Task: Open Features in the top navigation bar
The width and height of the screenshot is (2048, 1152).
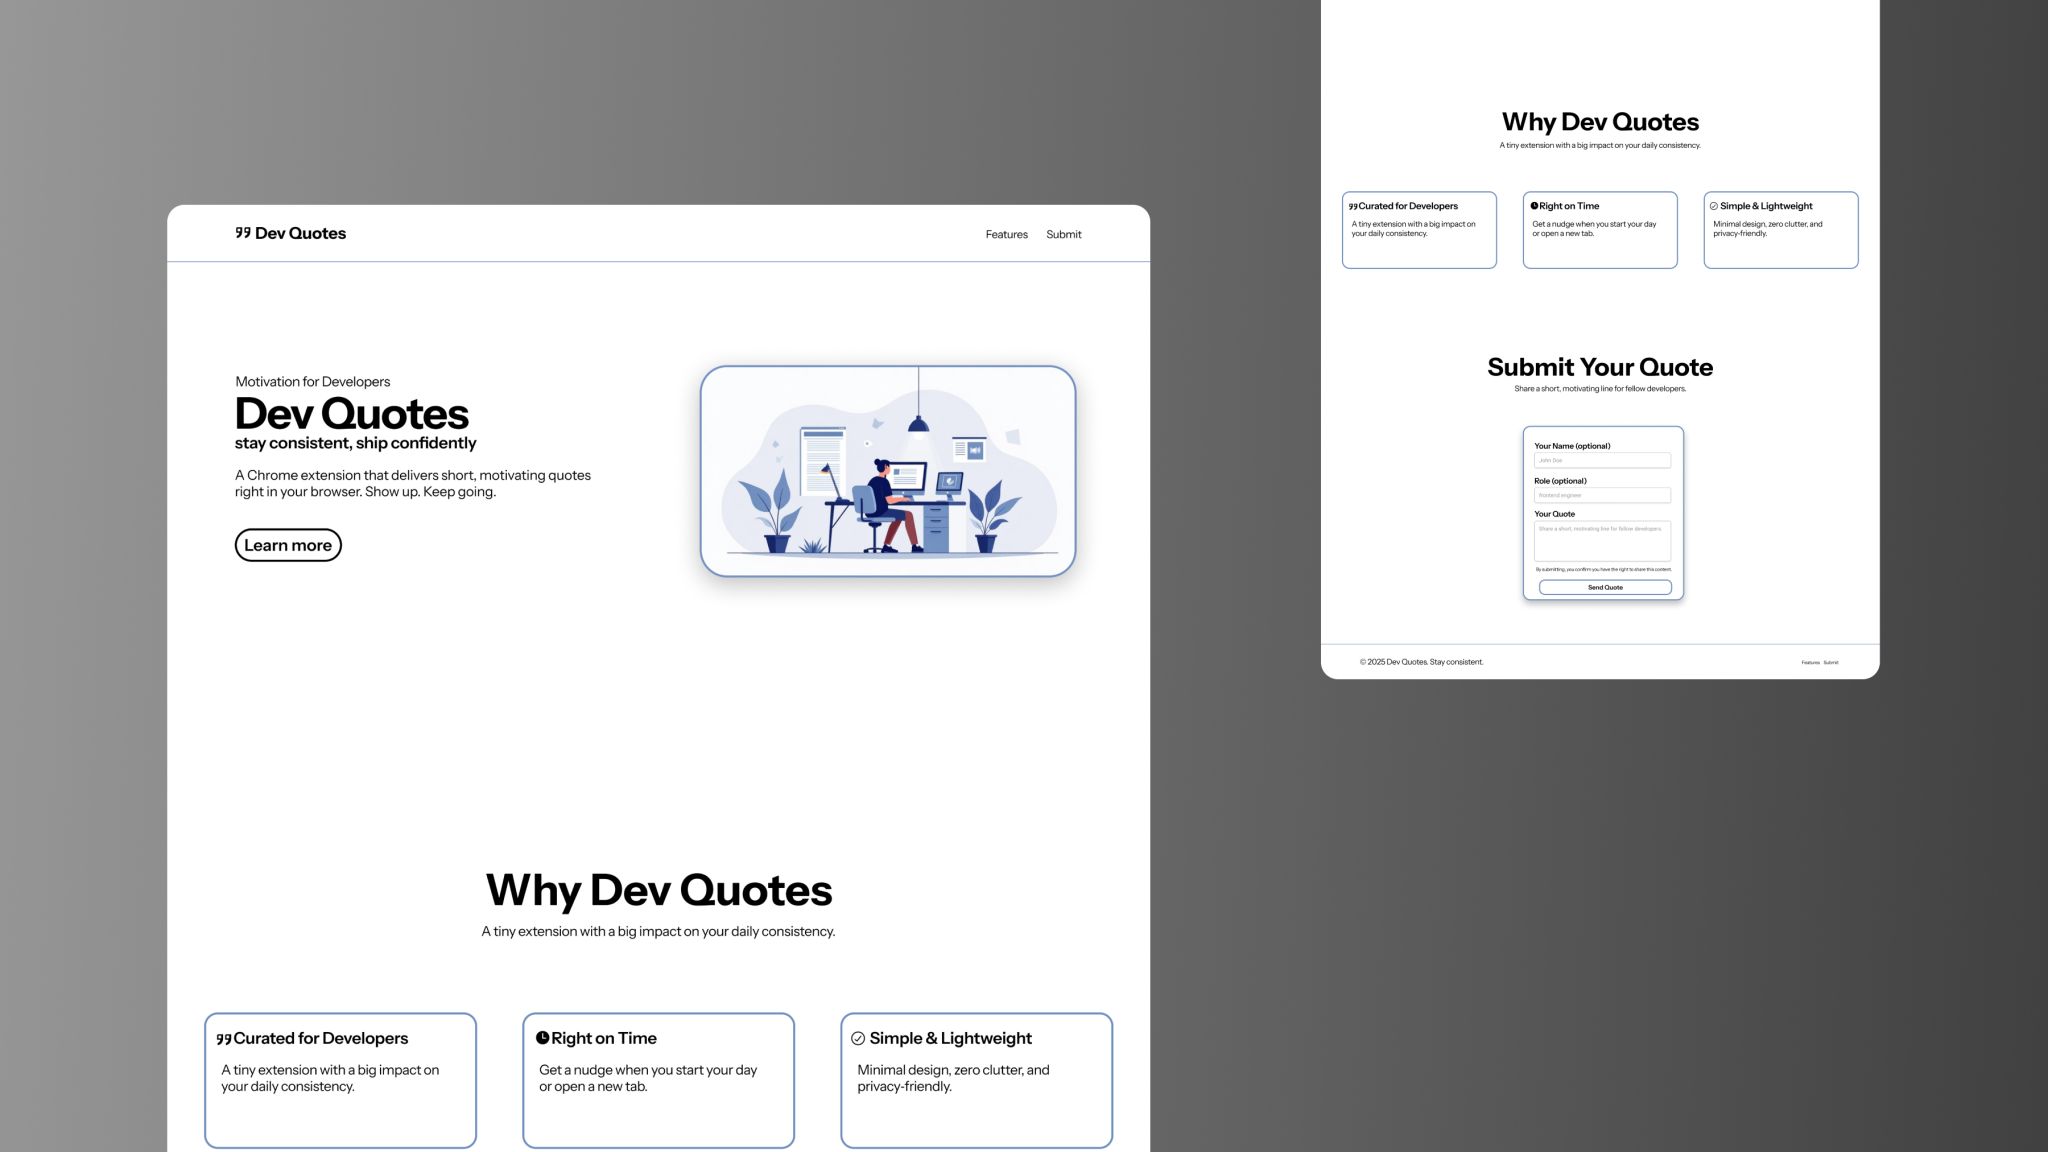Action: 1006,235
